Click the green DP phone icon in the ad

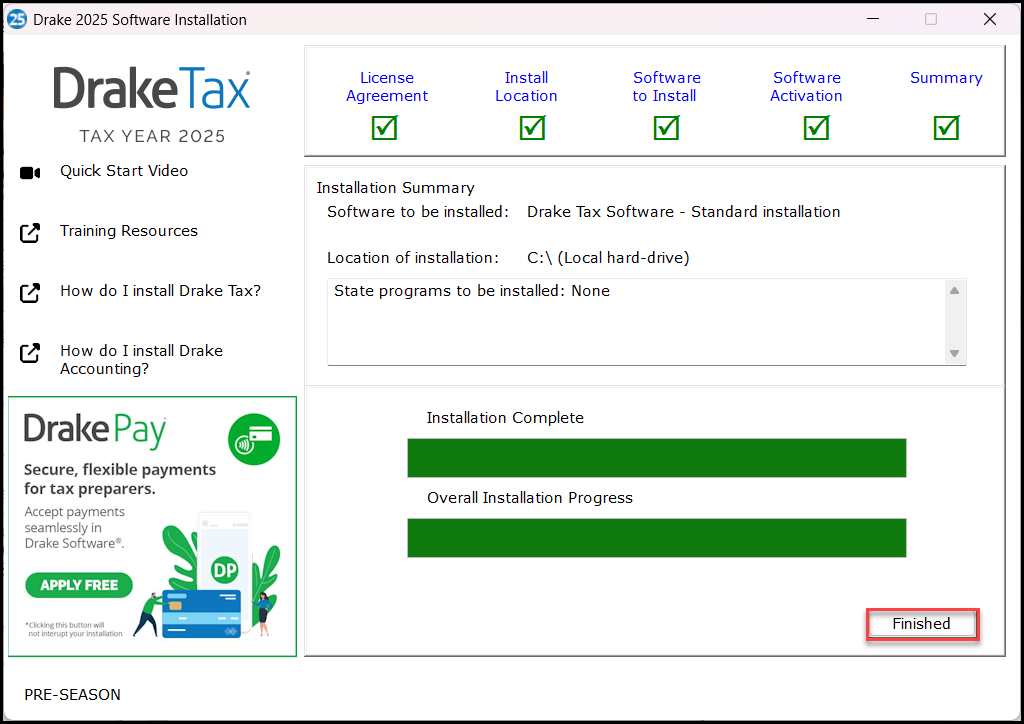[224, 568]
